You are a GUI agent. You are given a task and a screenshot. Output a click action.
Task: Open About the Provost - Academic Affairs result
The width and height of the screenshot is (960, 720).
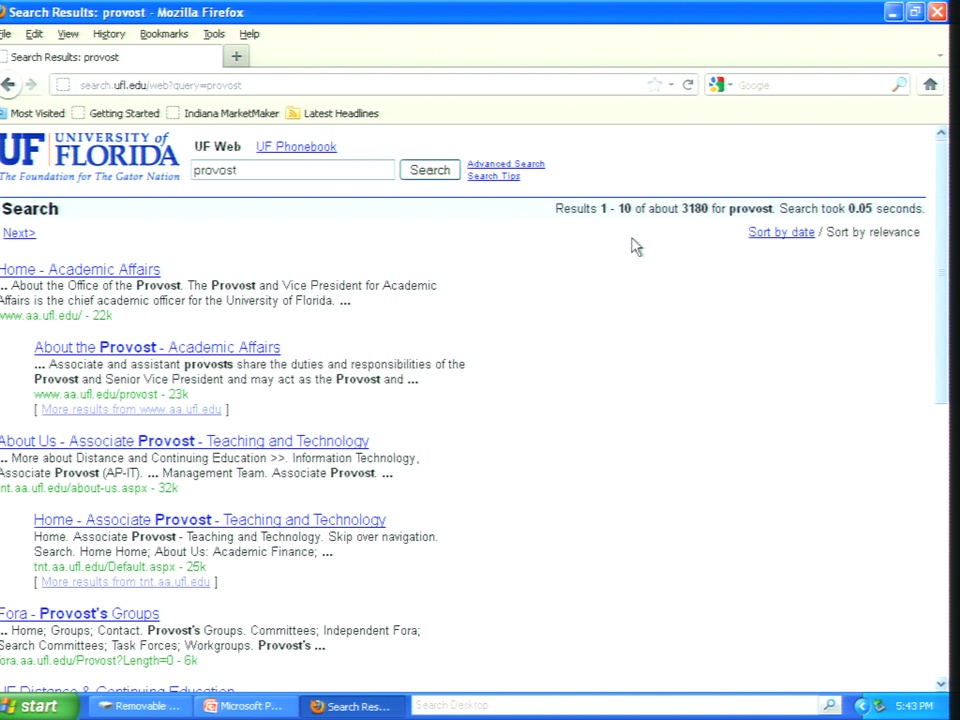pyautogui.click(x=157, y=347)
